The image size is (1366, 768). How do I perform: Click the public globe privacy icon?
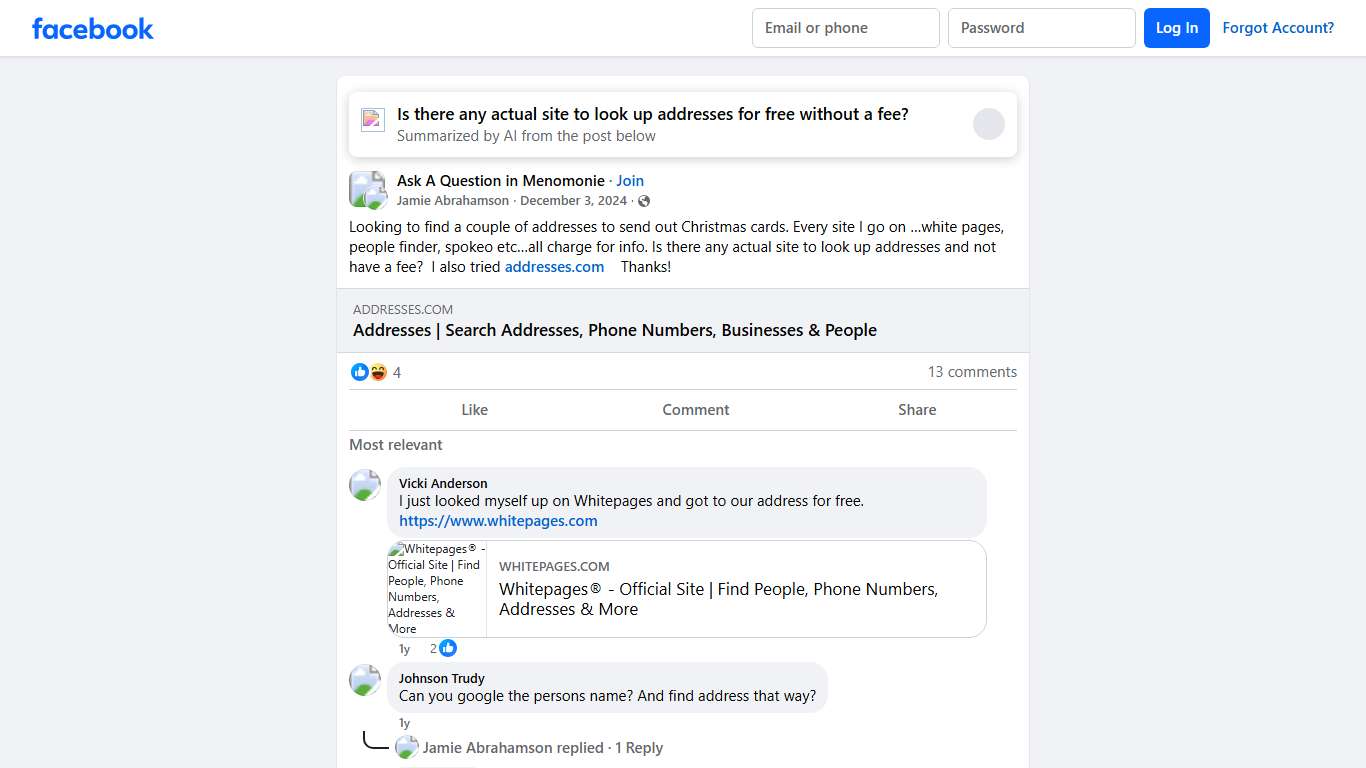644,201
